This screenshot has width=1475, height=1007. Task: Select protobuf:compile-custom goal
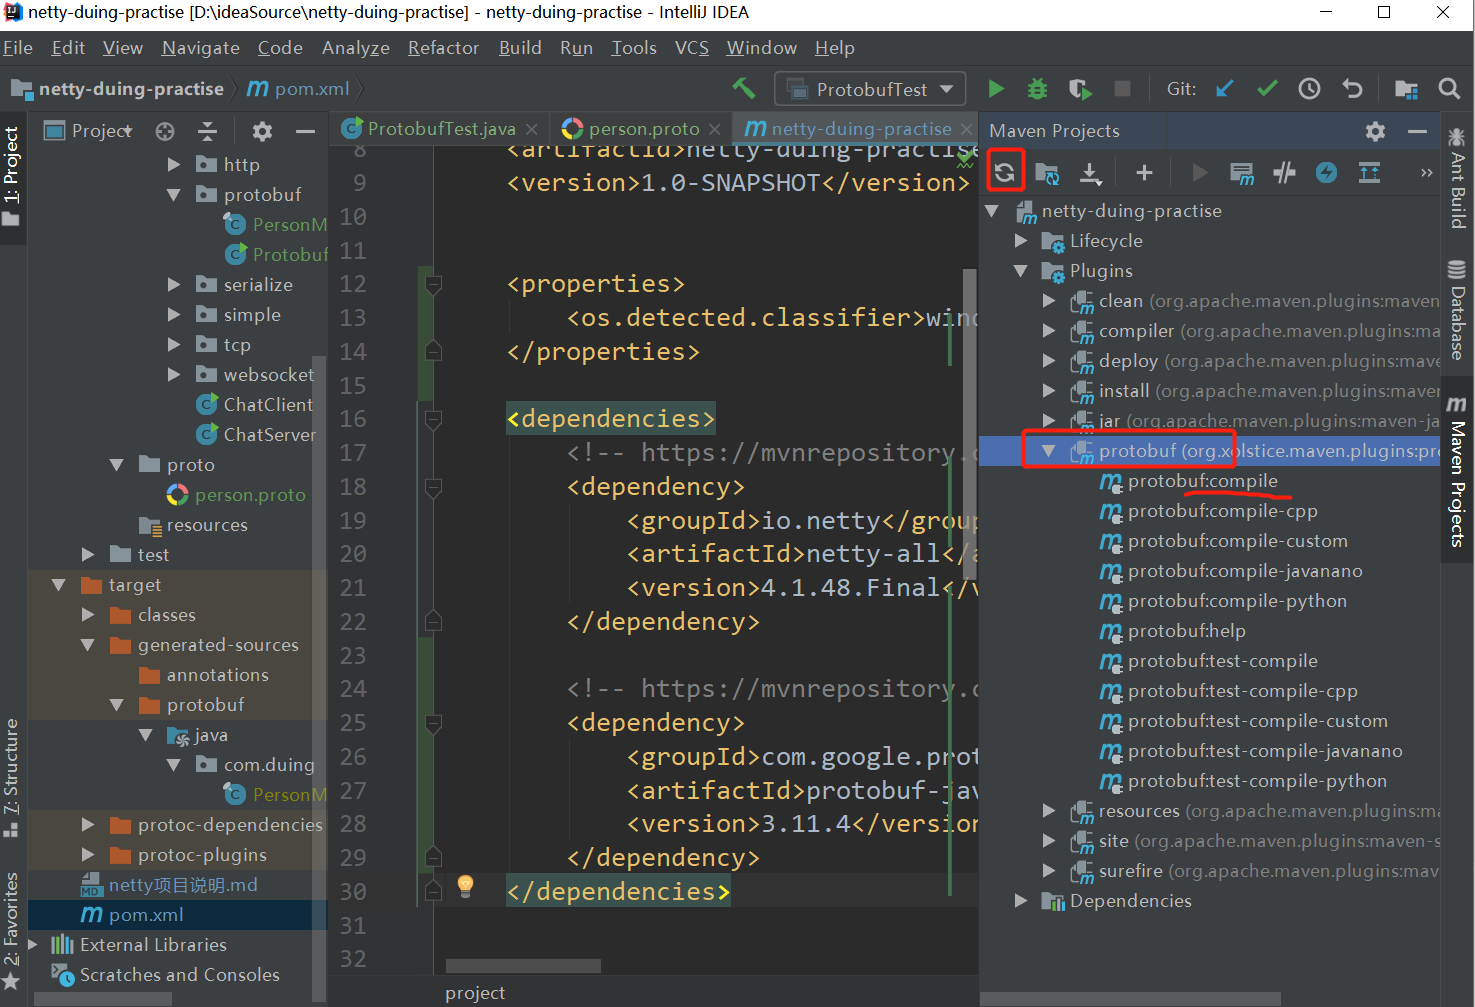(1237, 541)
